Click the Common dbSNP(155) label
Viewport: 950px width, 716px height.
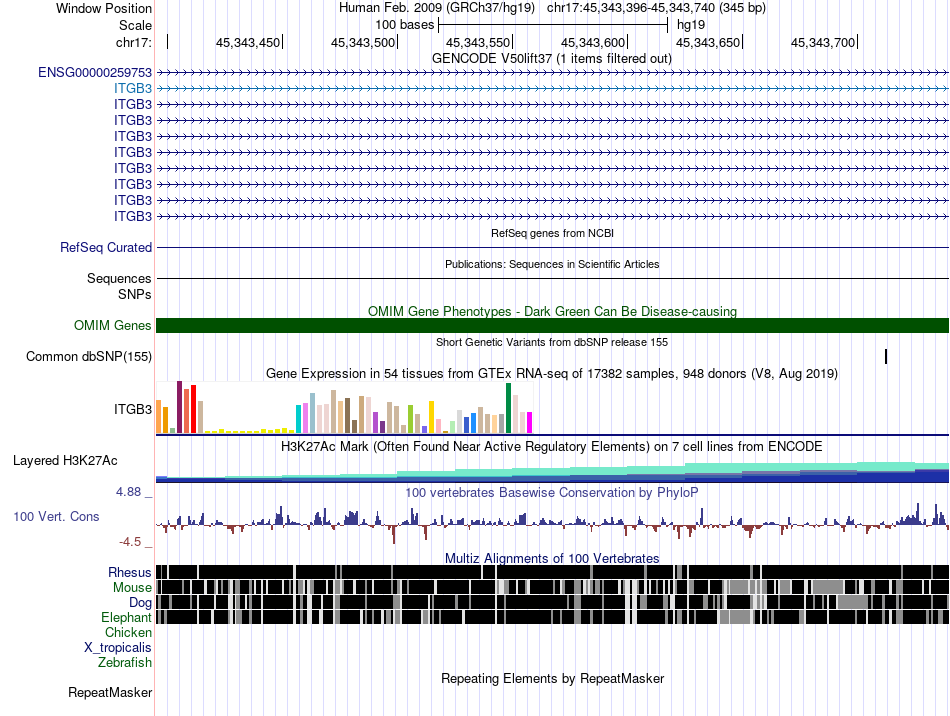[88, 357]
